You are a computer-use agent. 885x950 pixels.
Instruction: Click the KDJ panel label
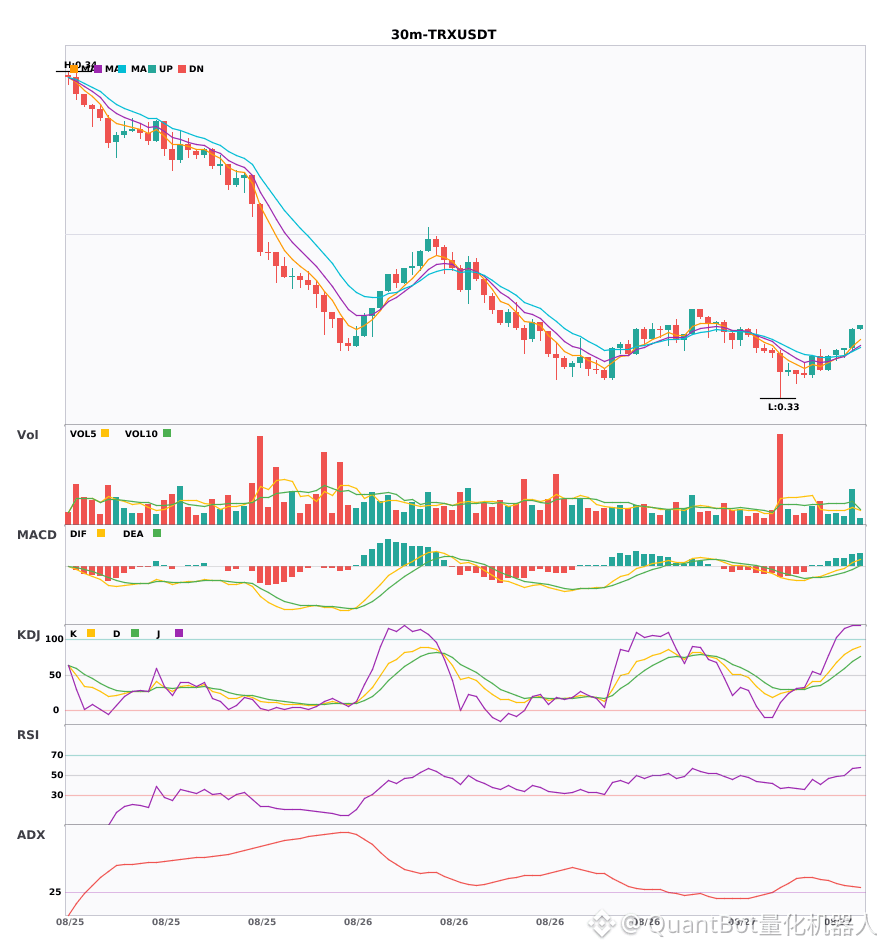point(28,635)
